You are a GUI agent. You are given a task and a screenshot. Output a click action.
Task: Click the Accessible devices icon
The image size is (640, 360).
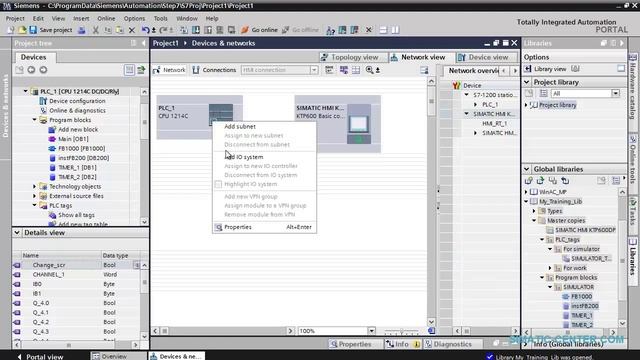pyautogui.click(x=330, y=30)
